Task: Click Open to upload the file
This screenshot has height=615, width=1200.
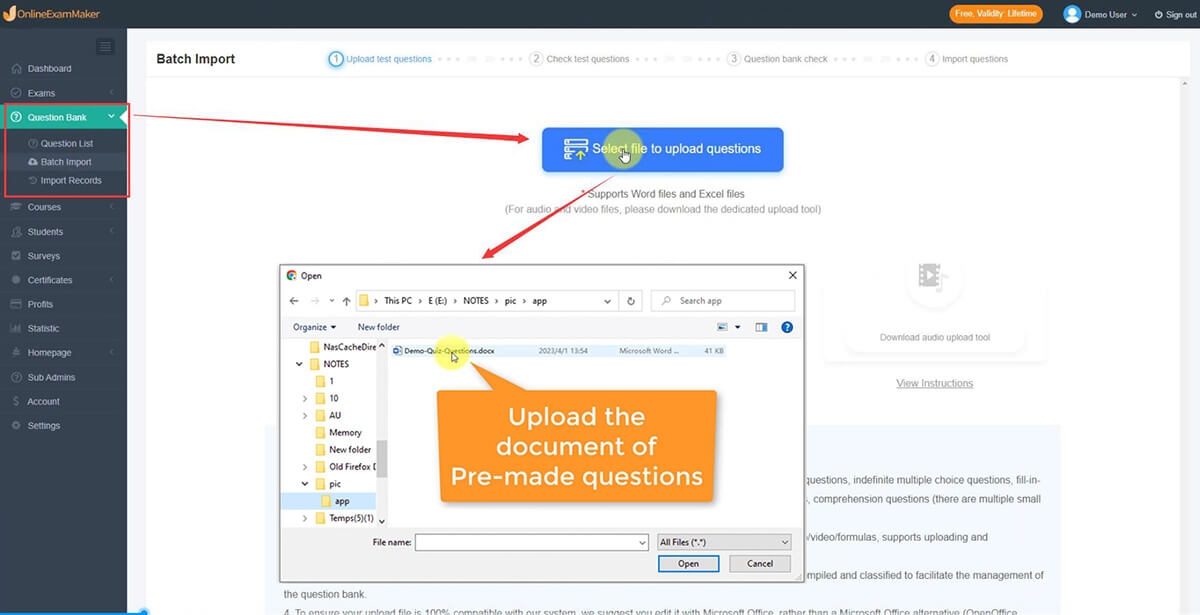Action: 688,564
